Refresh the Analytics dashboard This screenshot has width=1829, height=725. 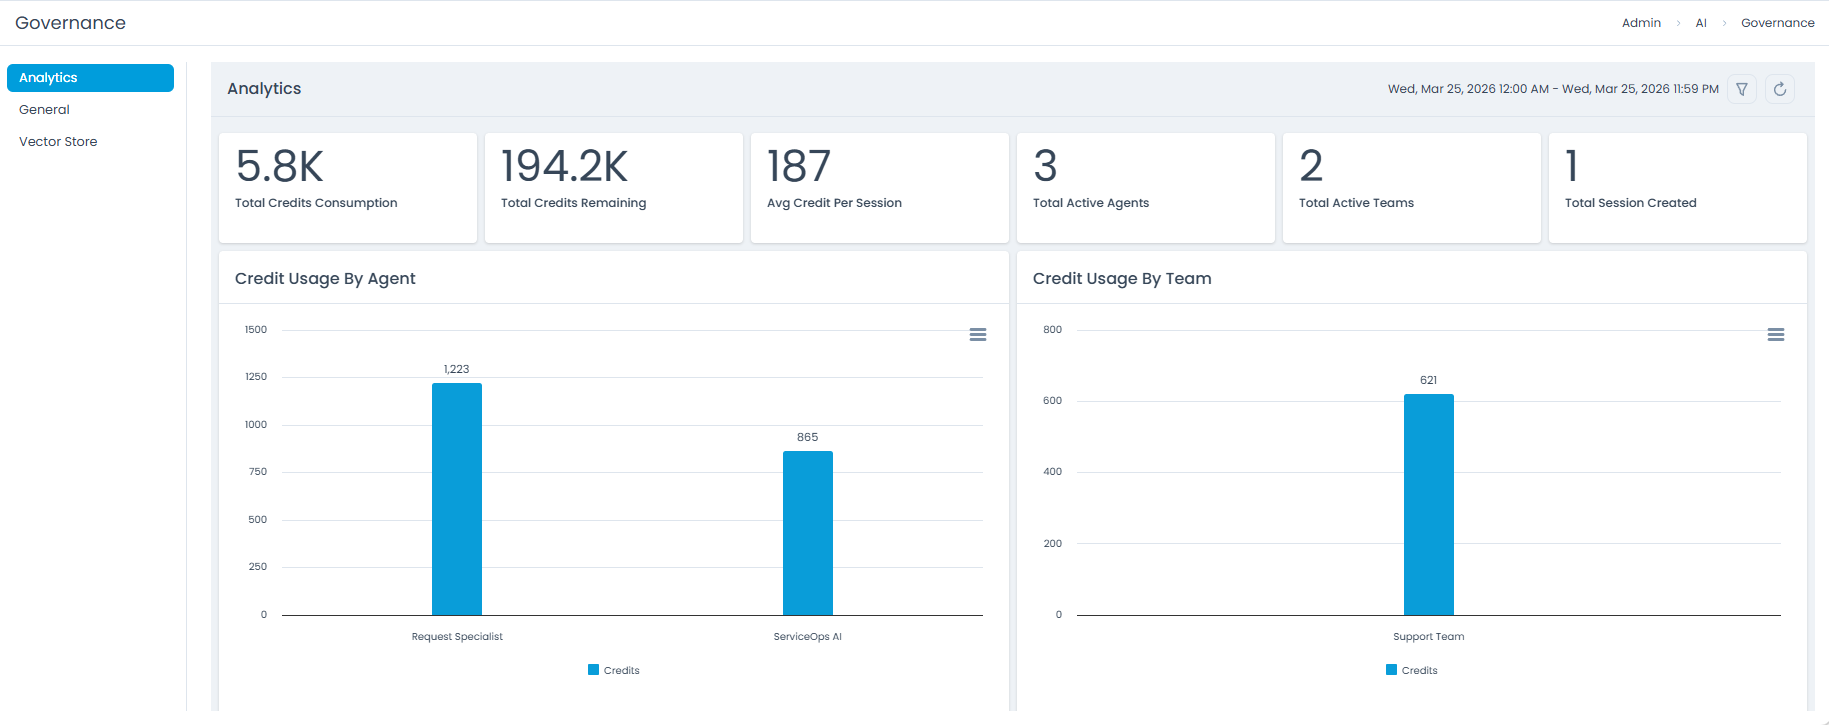coord(1780,89)
